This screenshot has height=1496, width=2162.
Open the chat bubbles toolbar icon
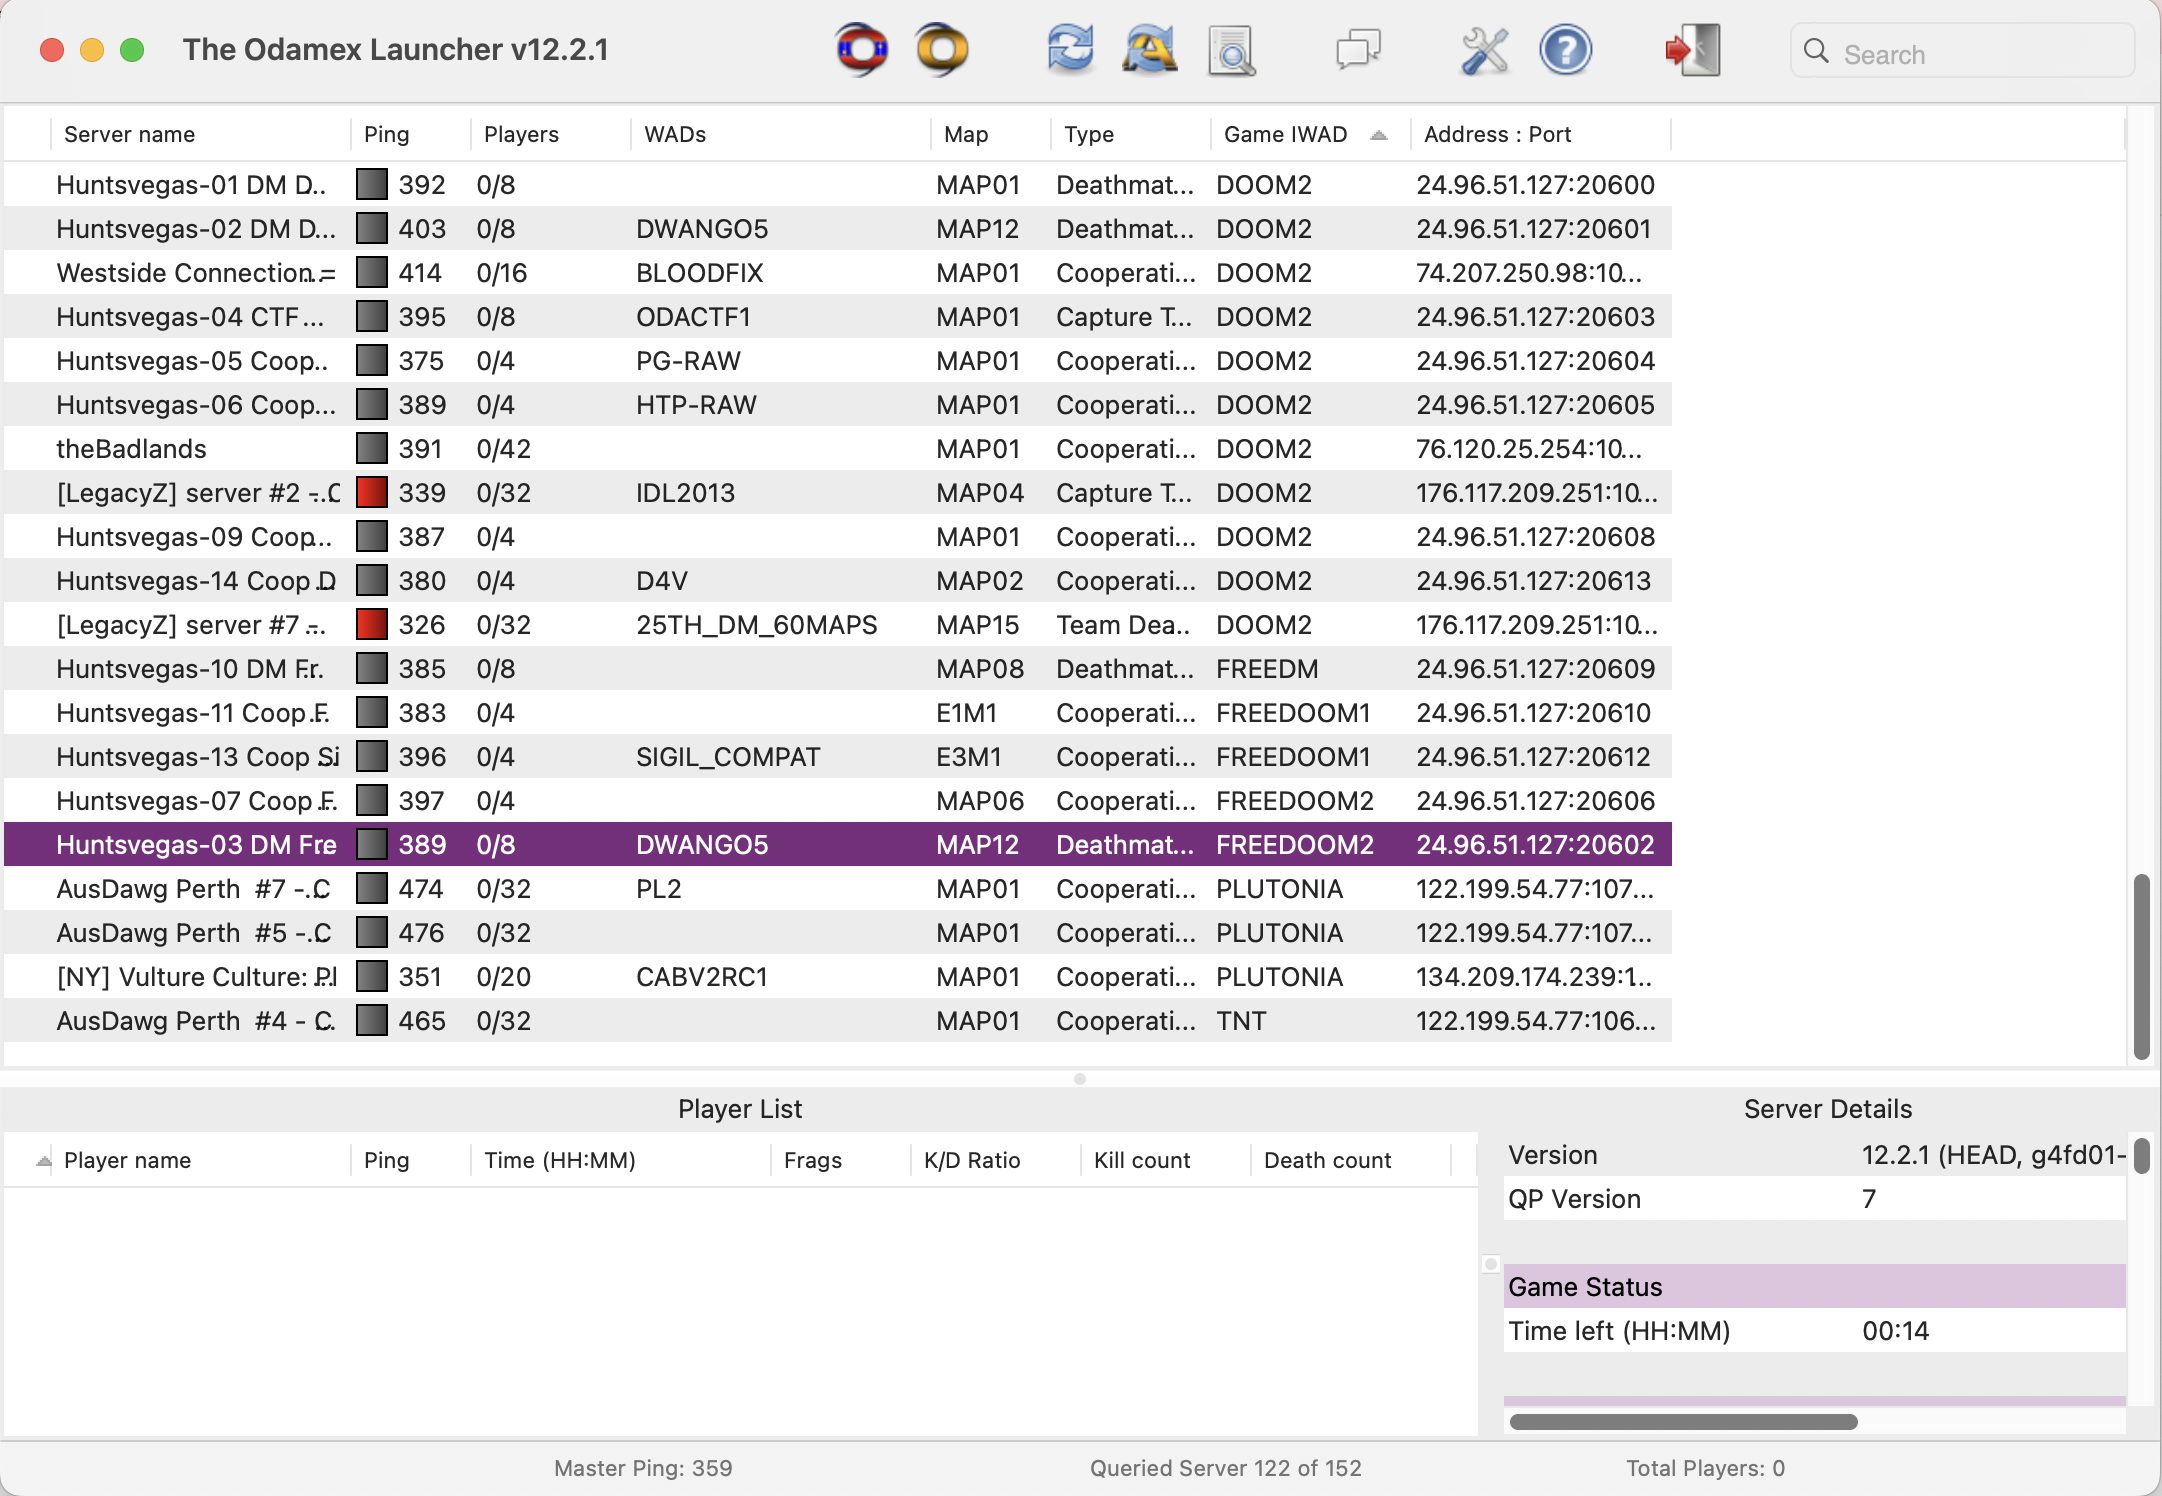coord(1358,49)
